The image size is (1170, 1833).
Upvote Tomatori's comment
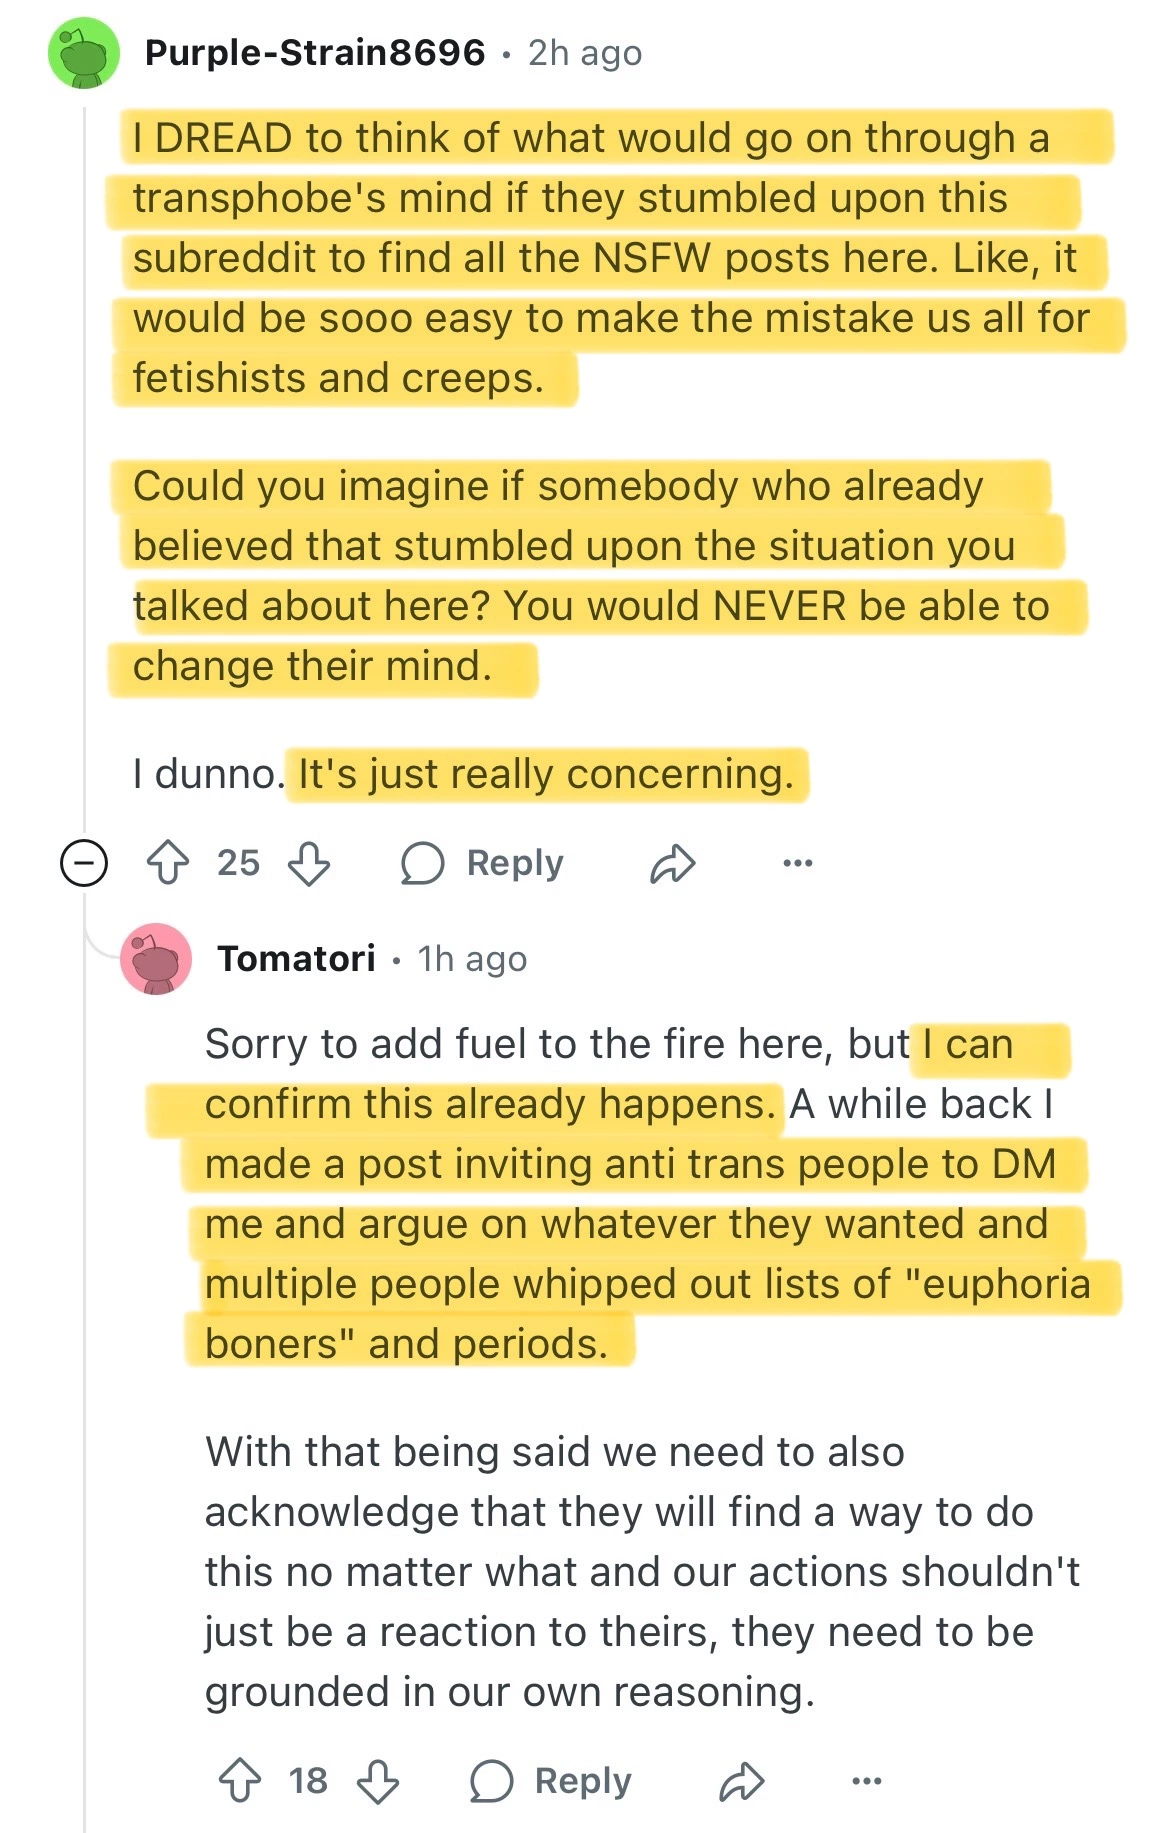coord(240,1781)
